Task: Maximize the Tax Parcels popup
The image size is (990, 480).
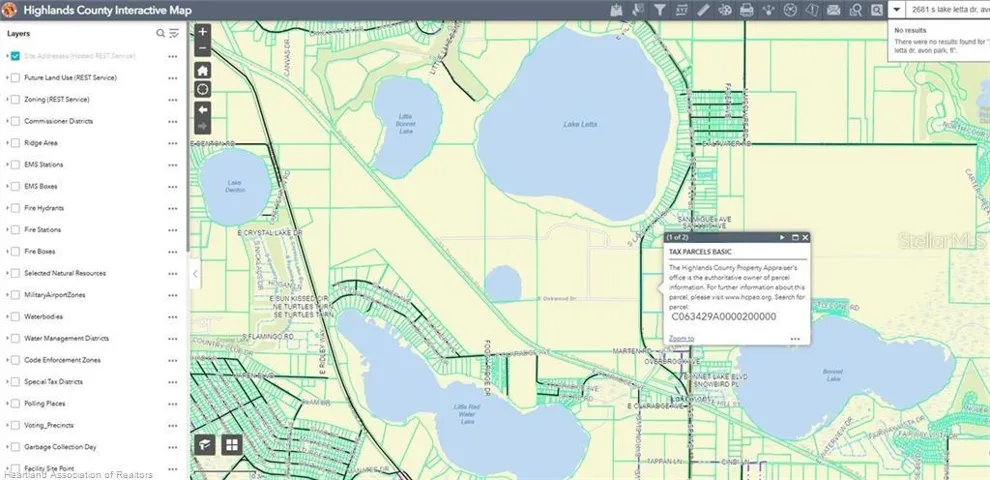Action: pos(796,237)
